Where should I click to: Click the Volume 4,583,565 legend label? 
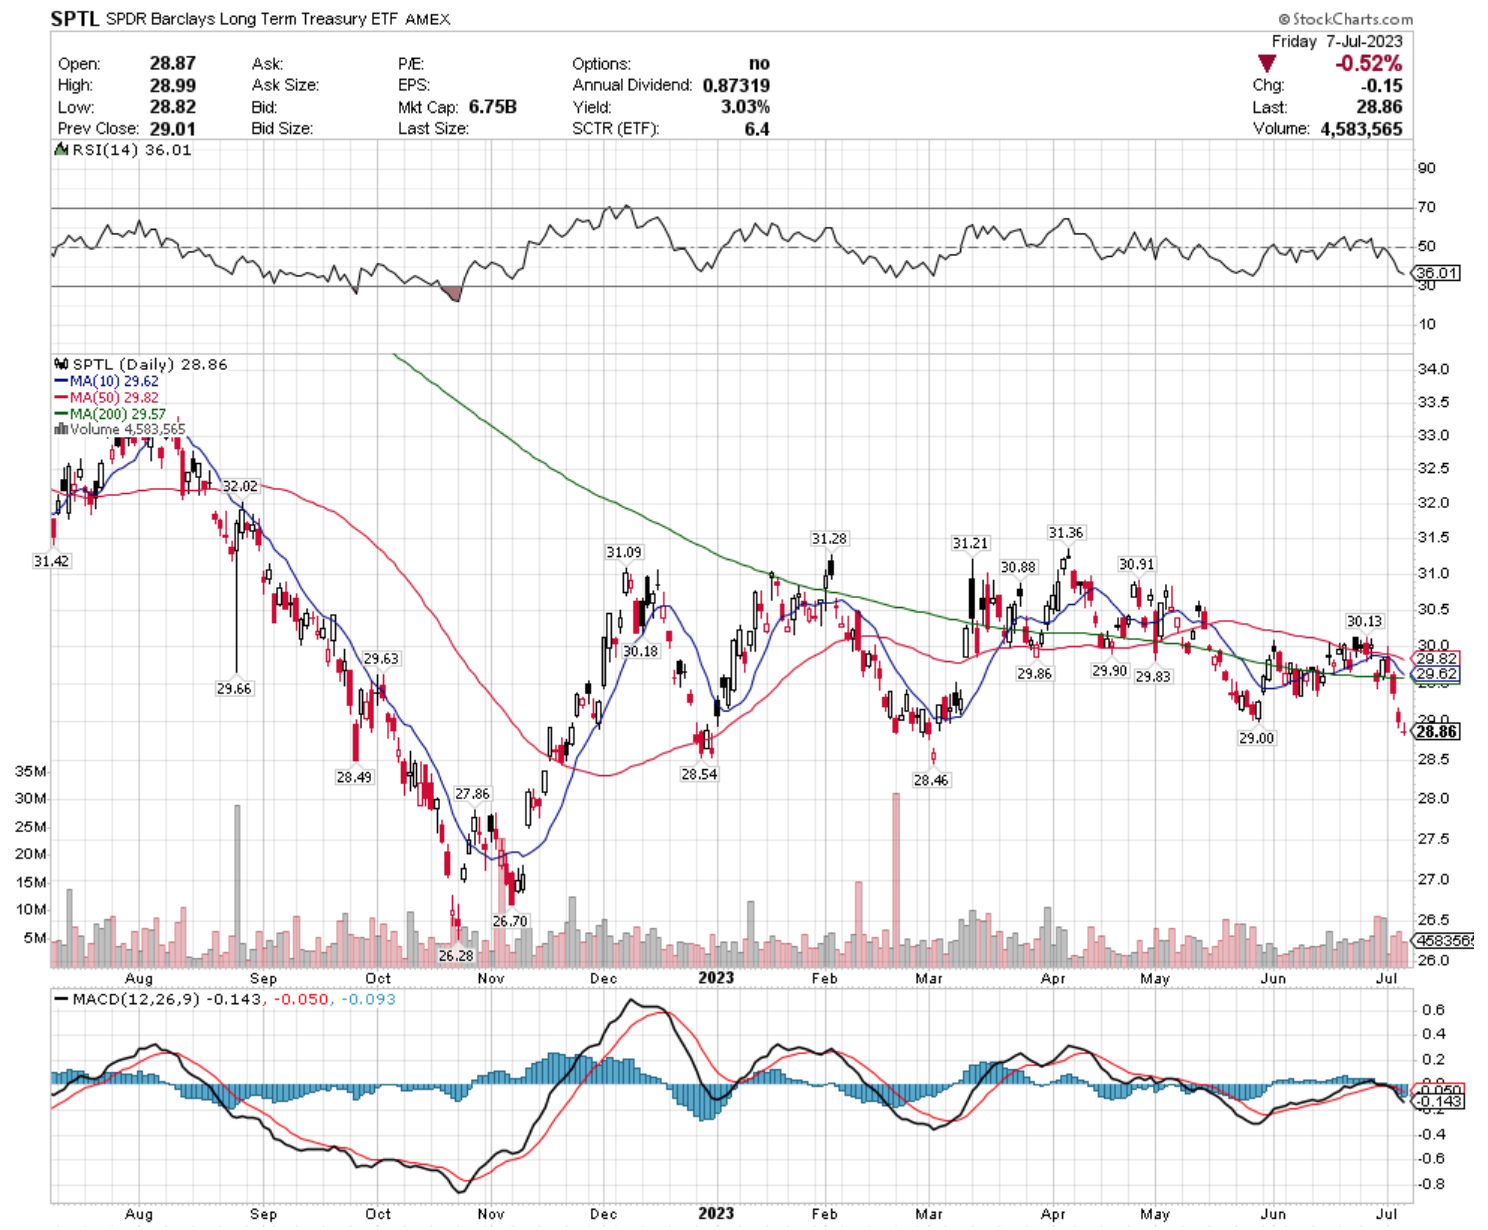127,429
